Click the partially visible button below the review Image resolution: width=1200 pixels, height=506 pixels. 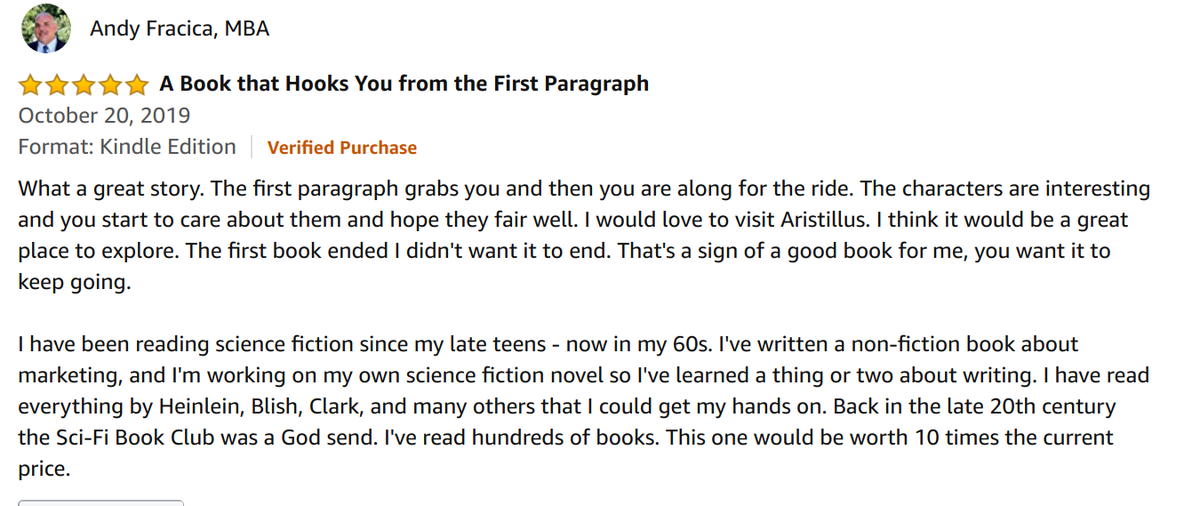(101, 502)
